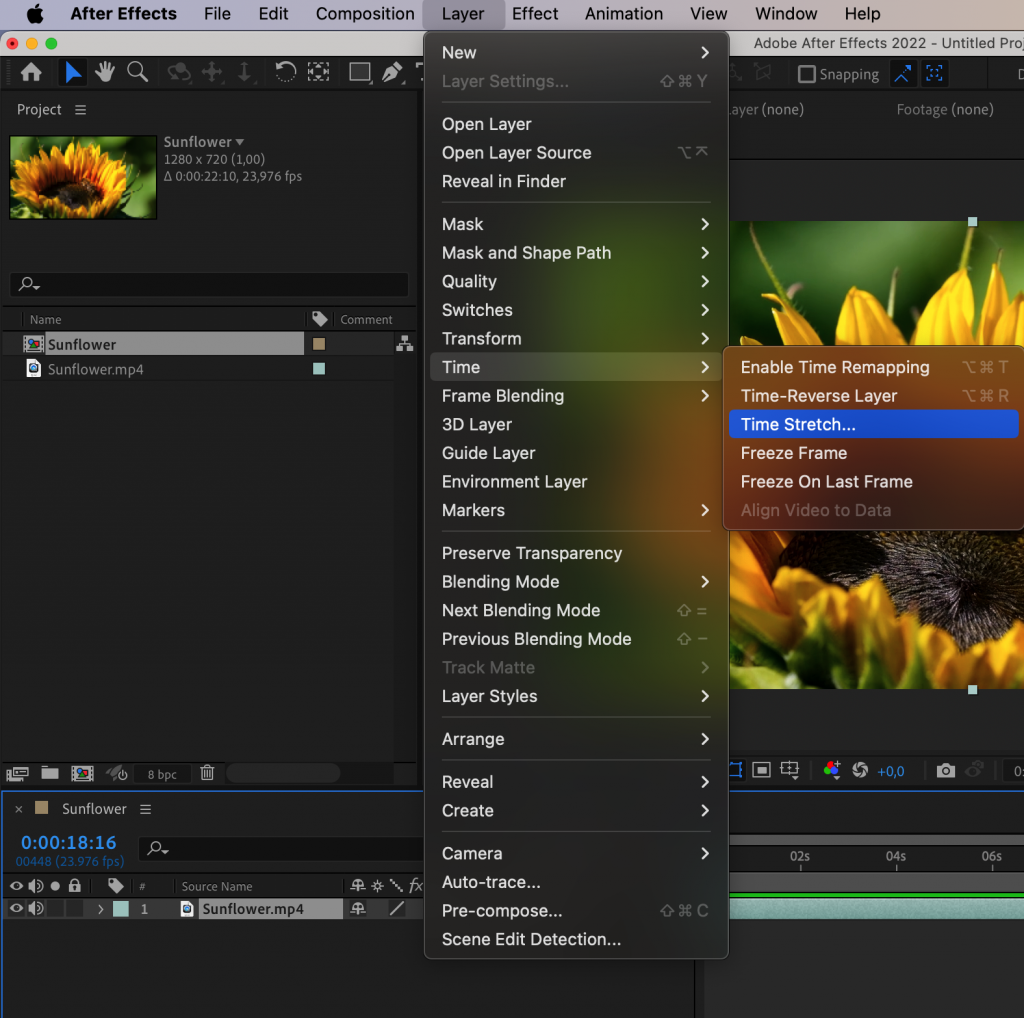Click the trash icon in the Project panel
Image resolution: width=1024 pixels, height=1018 pixels.
pos(207,772)
